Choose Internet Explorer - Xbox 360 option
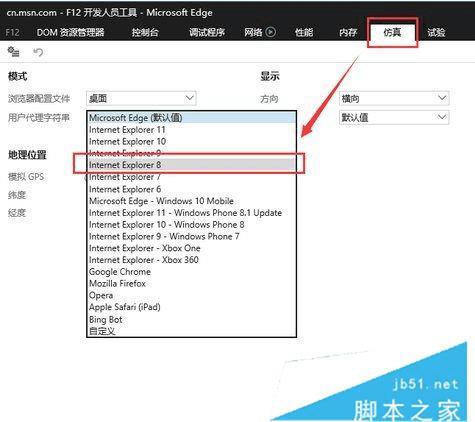475x422 pixels. (x=192, y=260)
